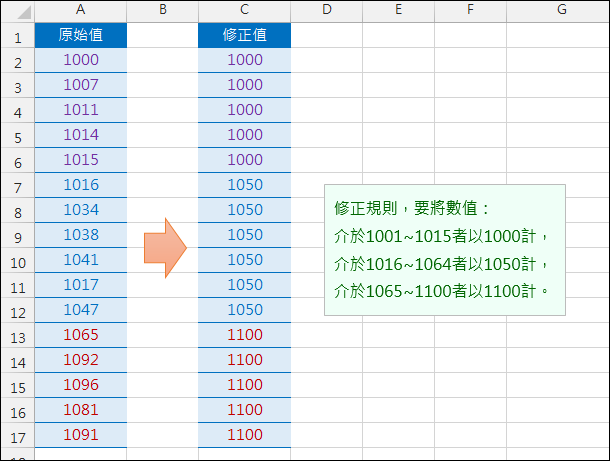Select cell with value 1096

coord(81,385)
